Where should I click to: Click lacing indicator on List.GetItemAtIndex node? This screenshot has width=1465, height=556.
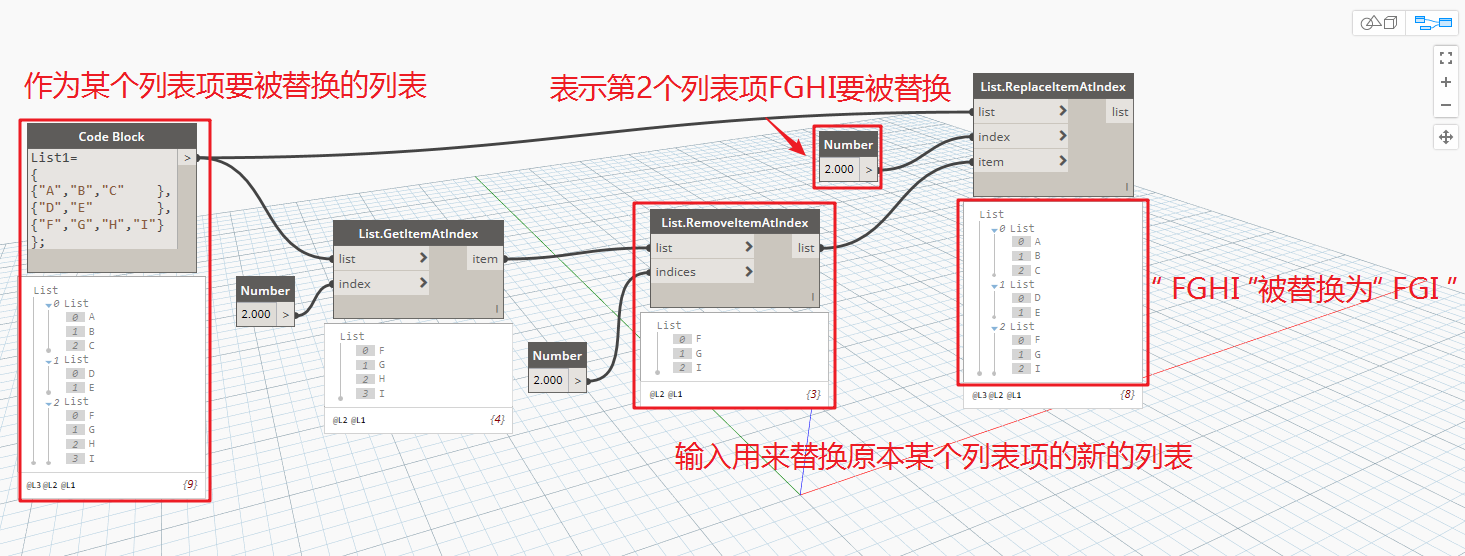(497, 310)
